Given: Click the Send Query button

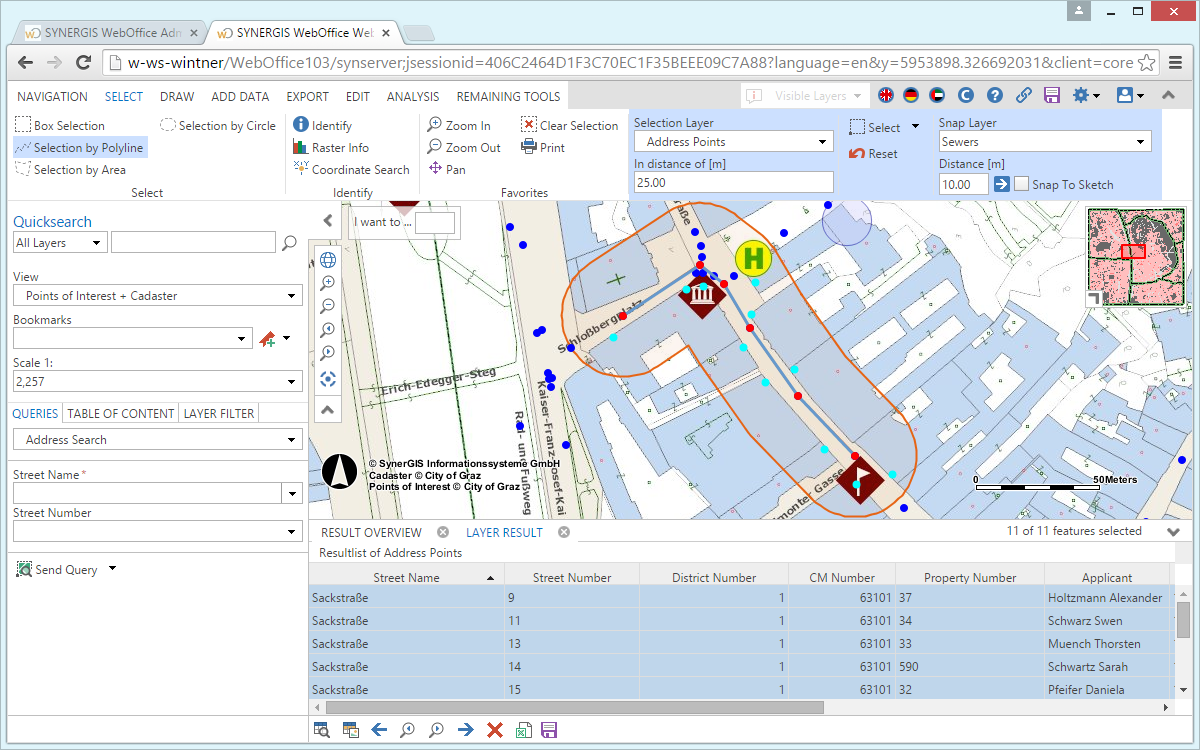Looking at the screenshot, I should coord(57,569).
